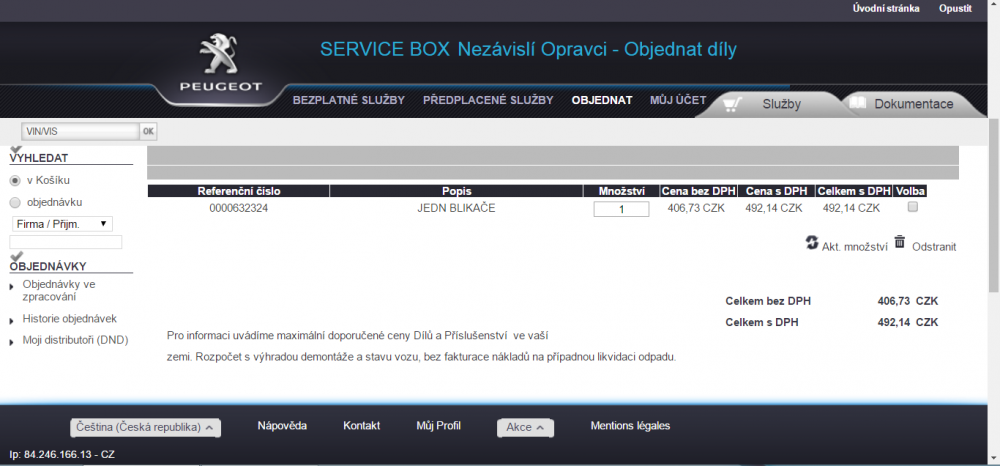The image size is (1000, 466).
Task: Click the Opustit link
Action: click(955, 8)
